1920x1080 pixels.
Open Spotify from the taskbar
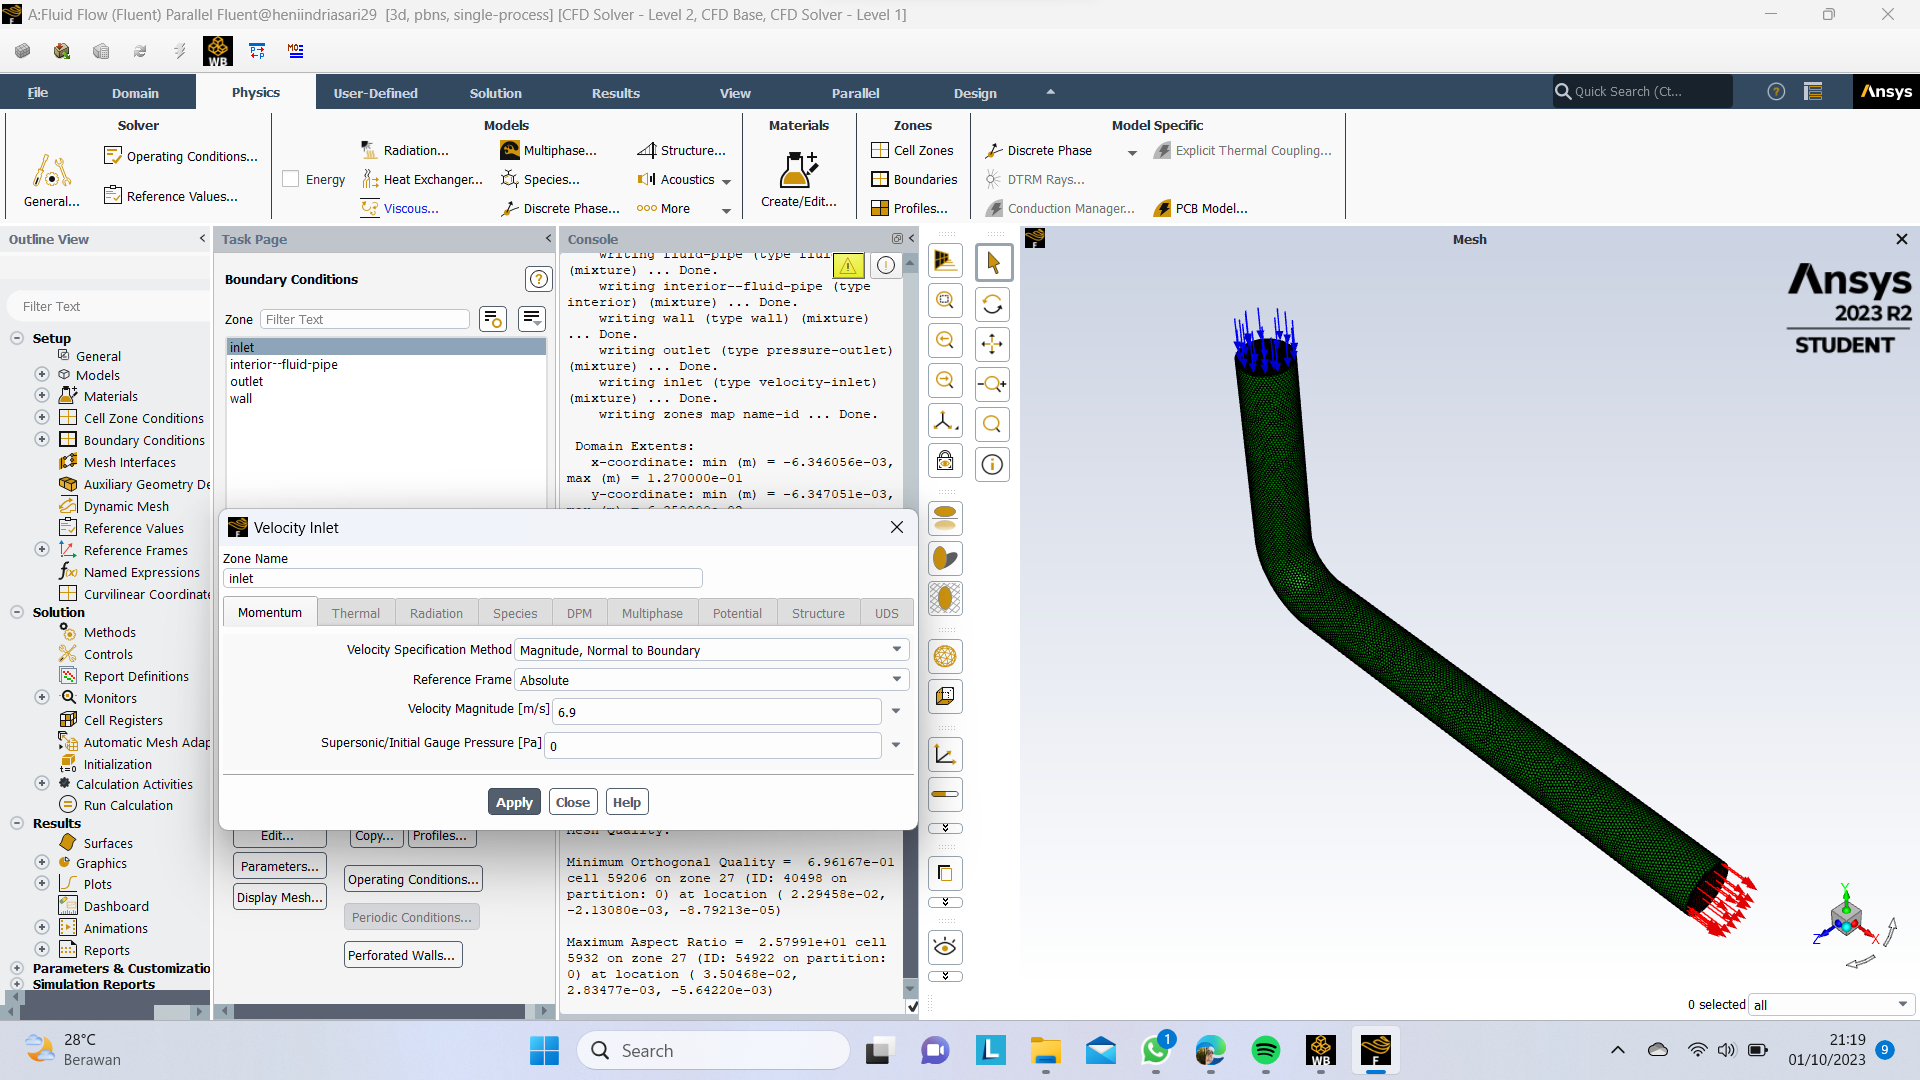(x=1265, y=1050)
